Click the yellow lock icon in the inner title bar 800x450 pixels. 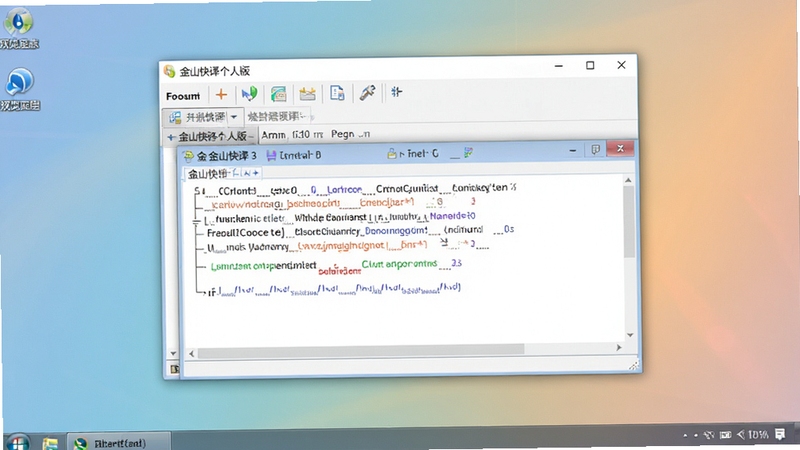392,154
